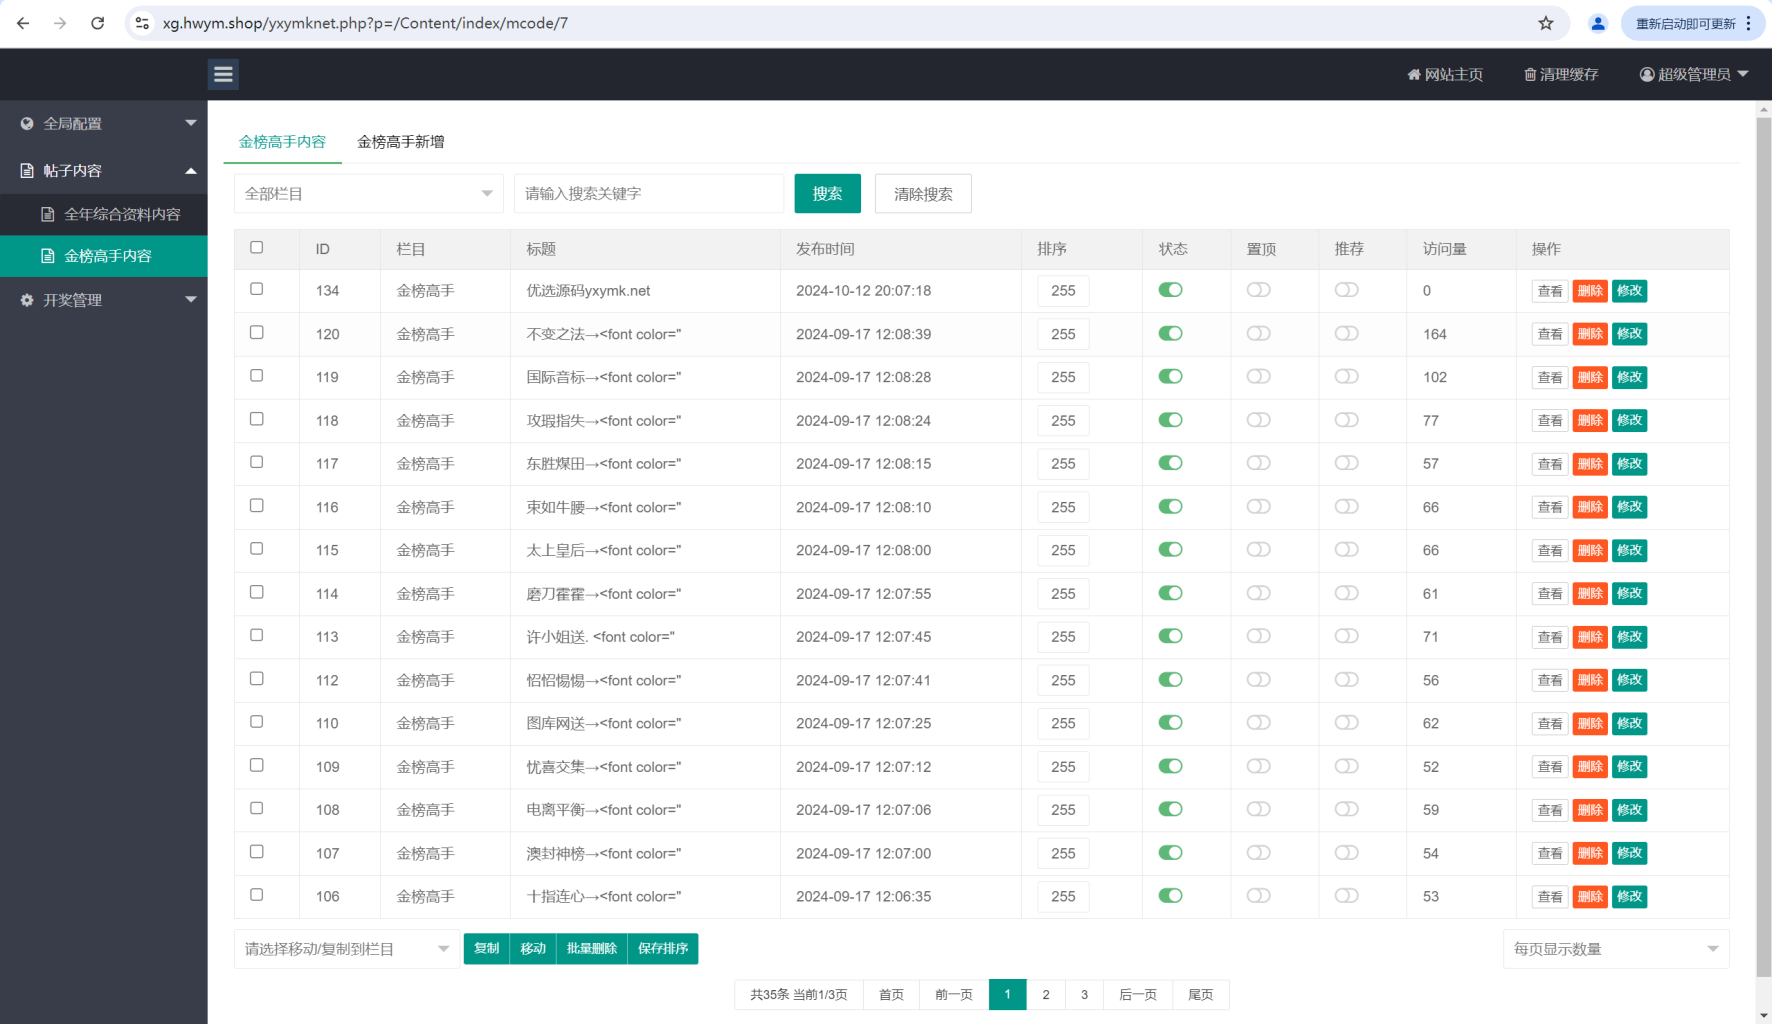1772x1024 pixels.
Task: Open the browser profile avatar icon
Action: click(x=1597, y=23)
